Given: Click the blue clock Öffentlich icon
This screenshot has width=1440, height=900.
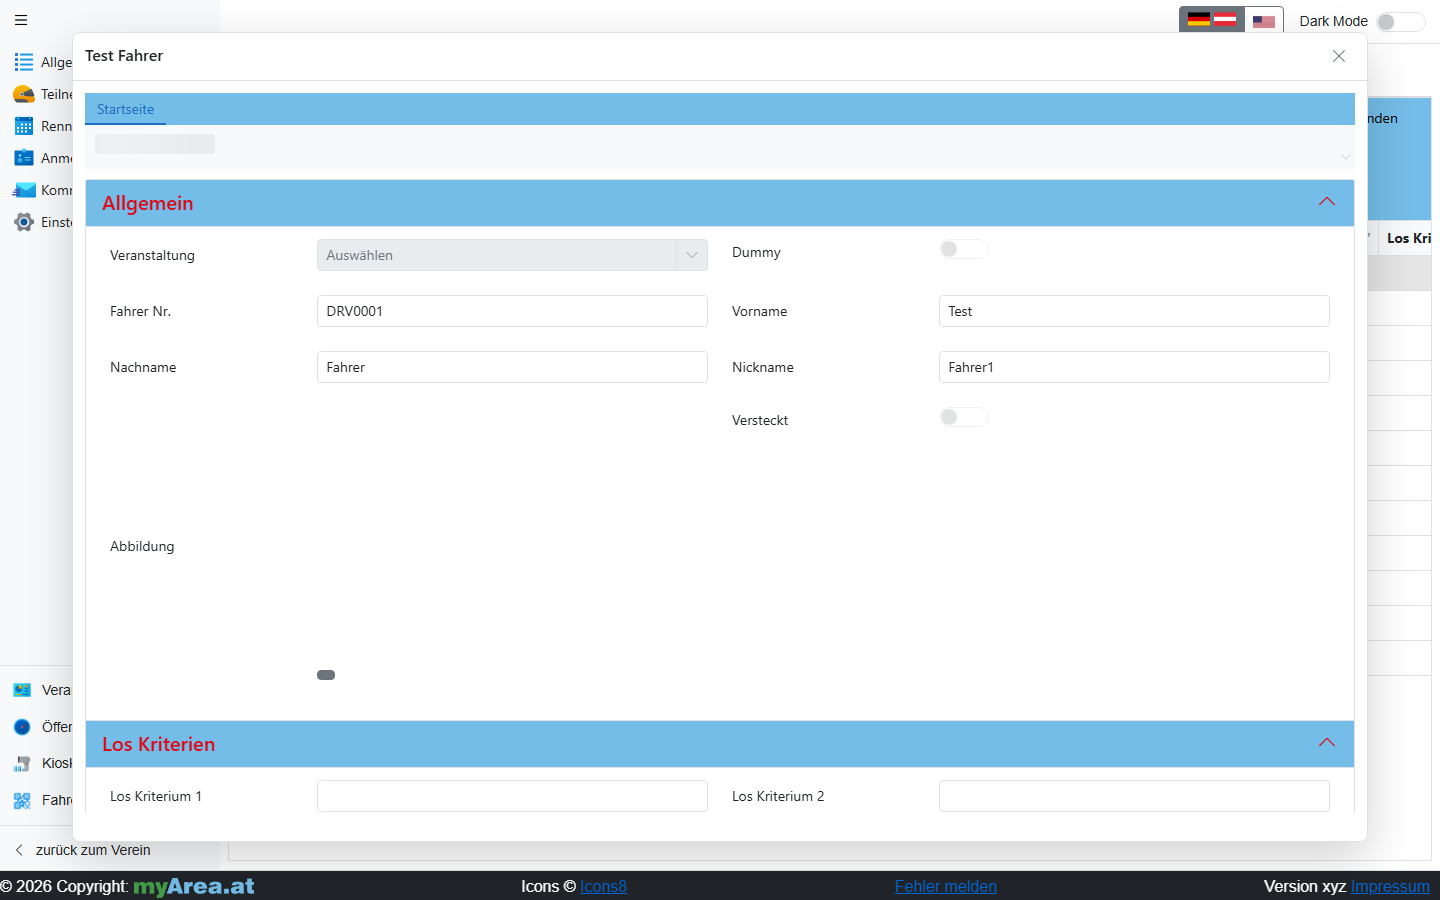Looking at the screenshot, I should tap(22, 727).
